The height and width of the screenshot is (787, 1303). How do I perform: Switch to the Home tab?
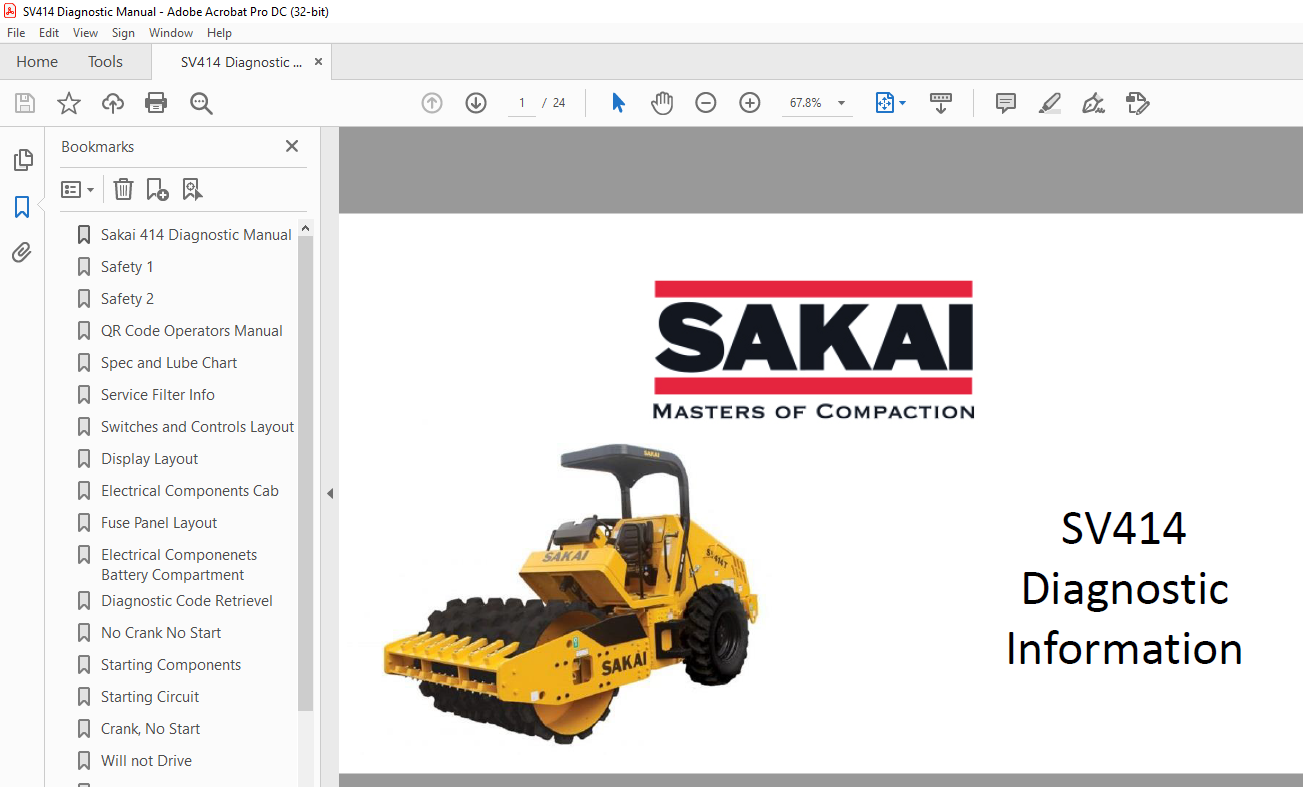click(37, 62)
